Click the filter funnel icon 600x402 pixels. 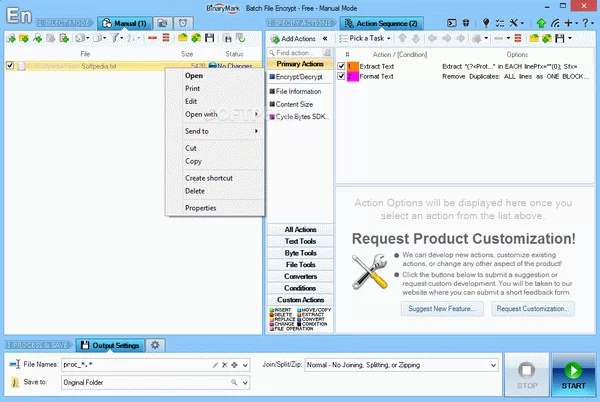point(117,38)
